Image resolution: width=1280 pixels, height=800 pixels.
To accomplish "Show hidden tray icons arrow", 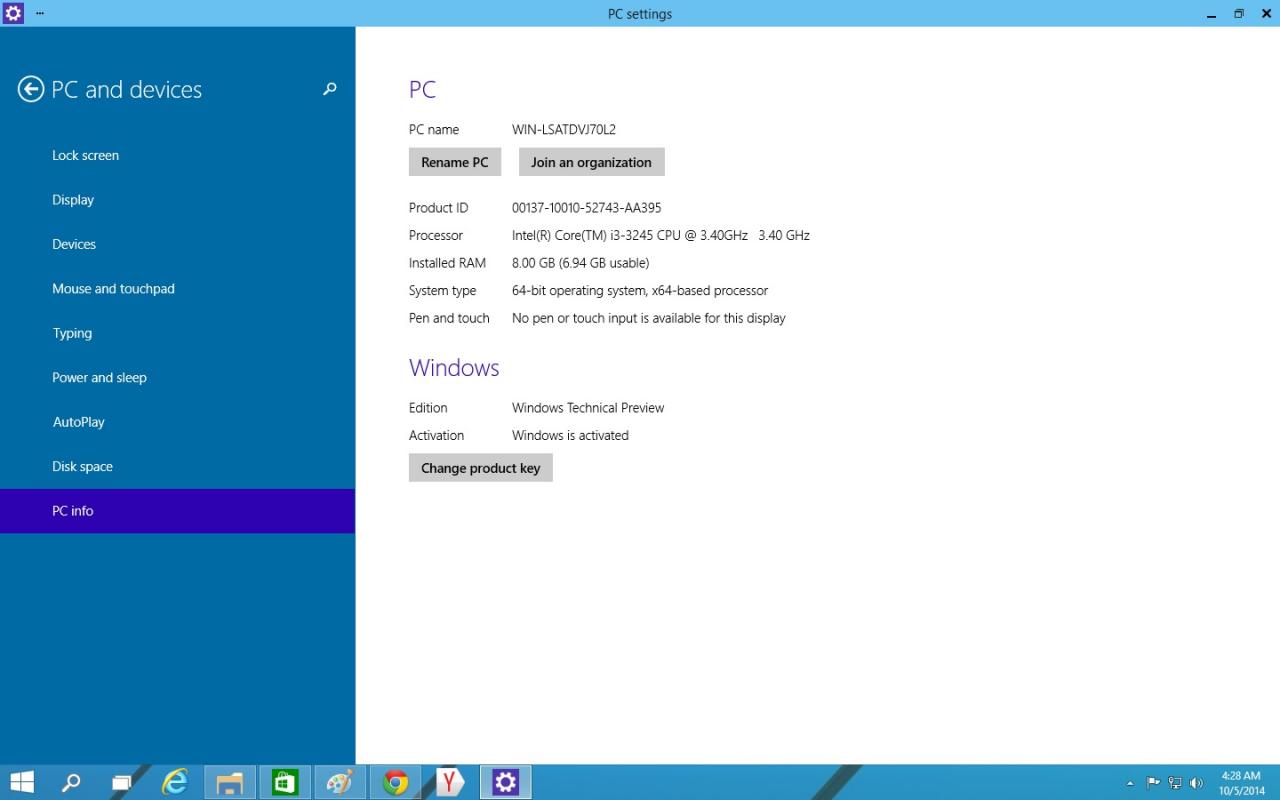I will (1130, 783).
